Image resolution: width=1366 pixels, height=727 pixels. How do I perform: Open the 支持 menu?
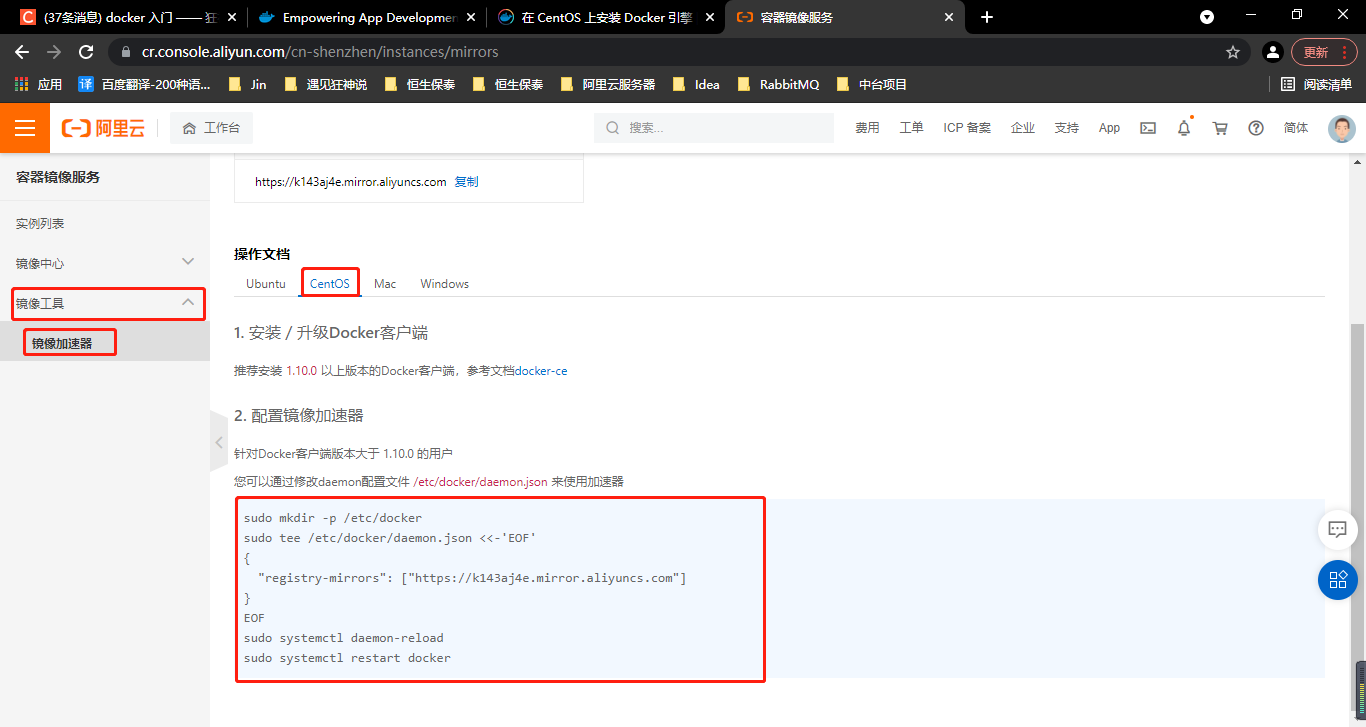1067,128
